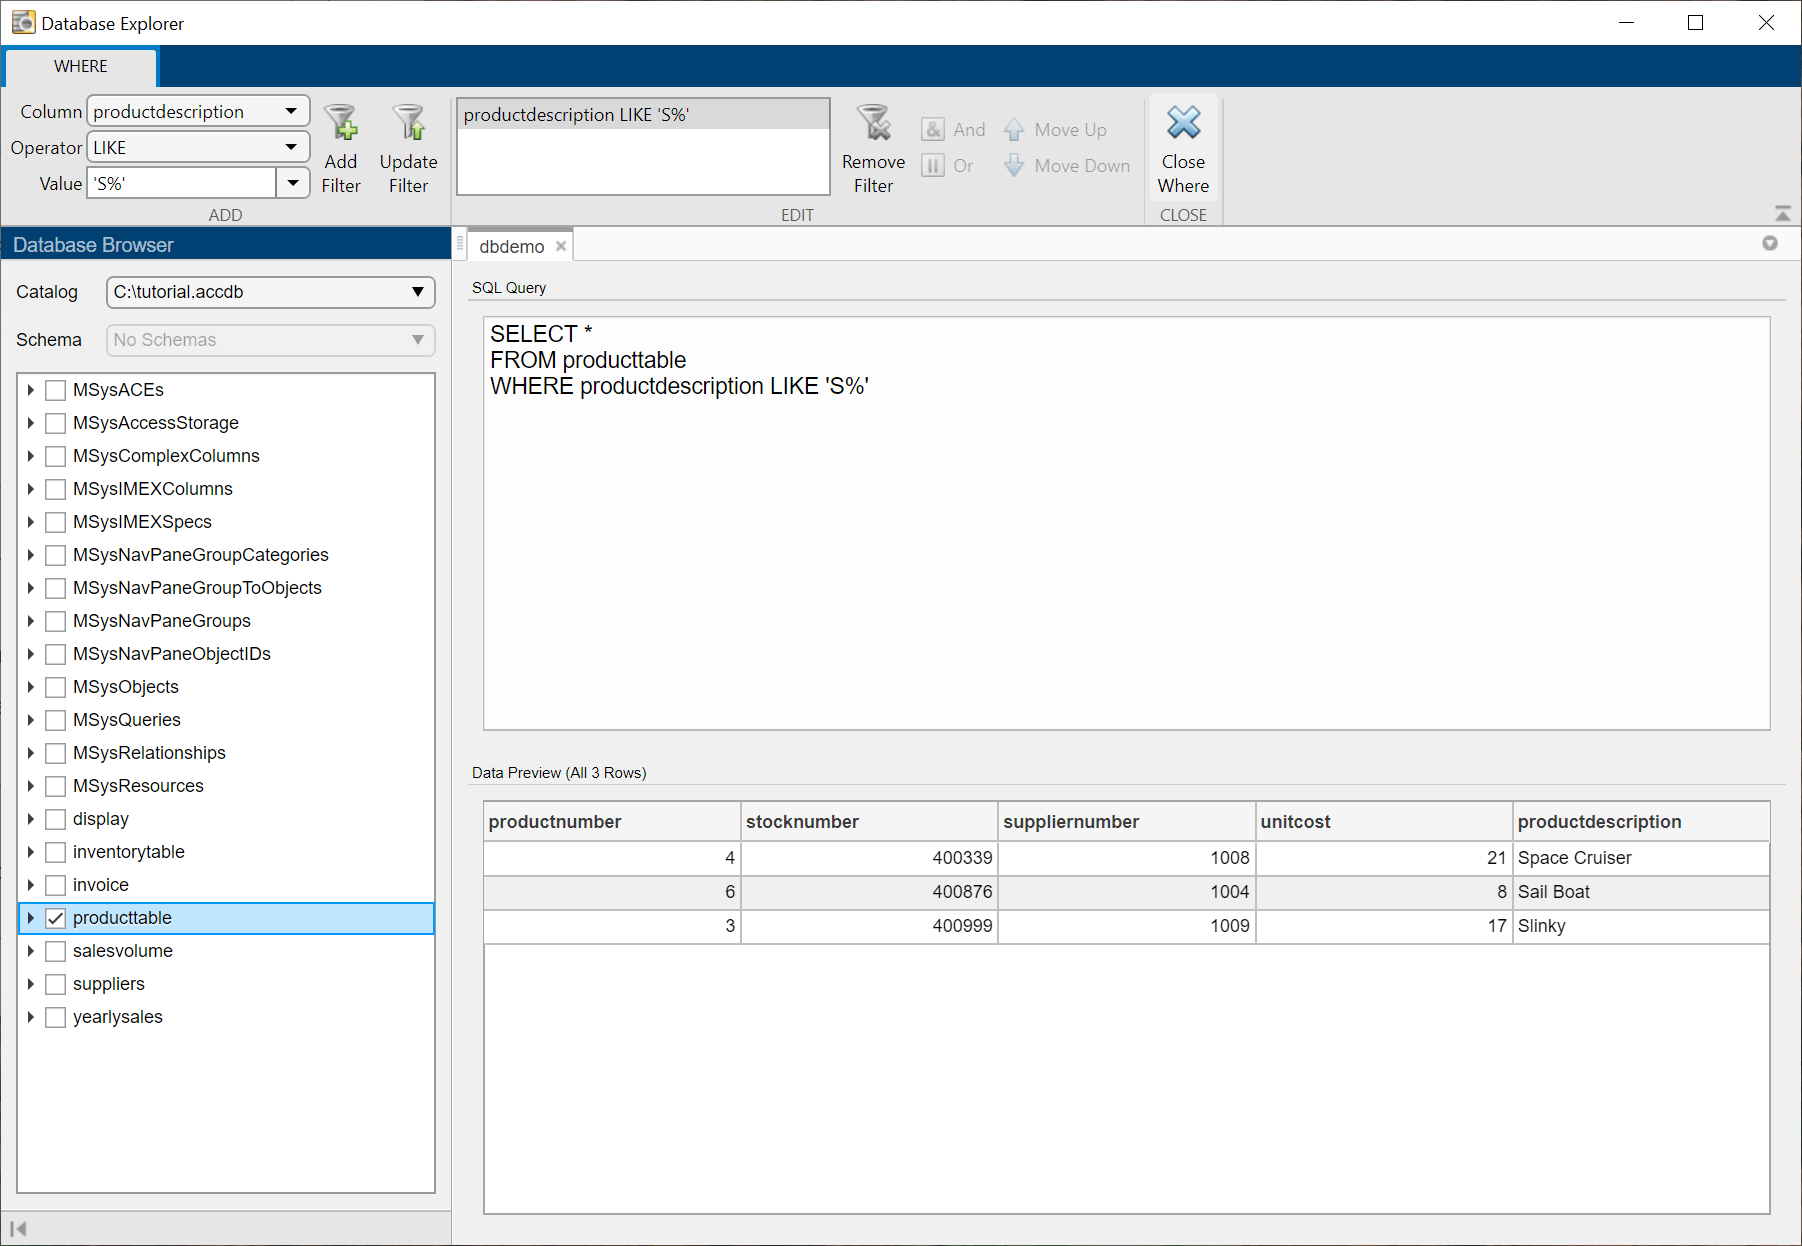Click the Move Down arrow icon

tap(1014, 166)
